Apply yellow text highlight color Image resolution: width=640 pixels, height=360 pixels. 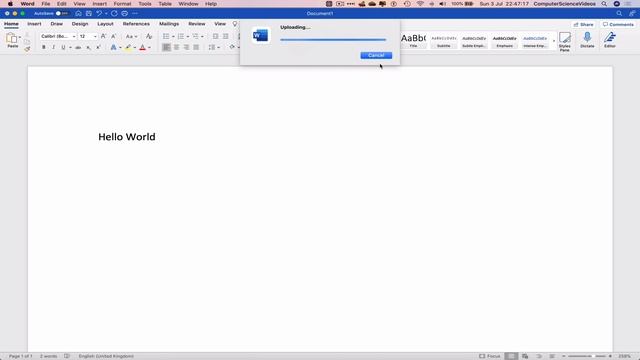(x=128, y=47)
